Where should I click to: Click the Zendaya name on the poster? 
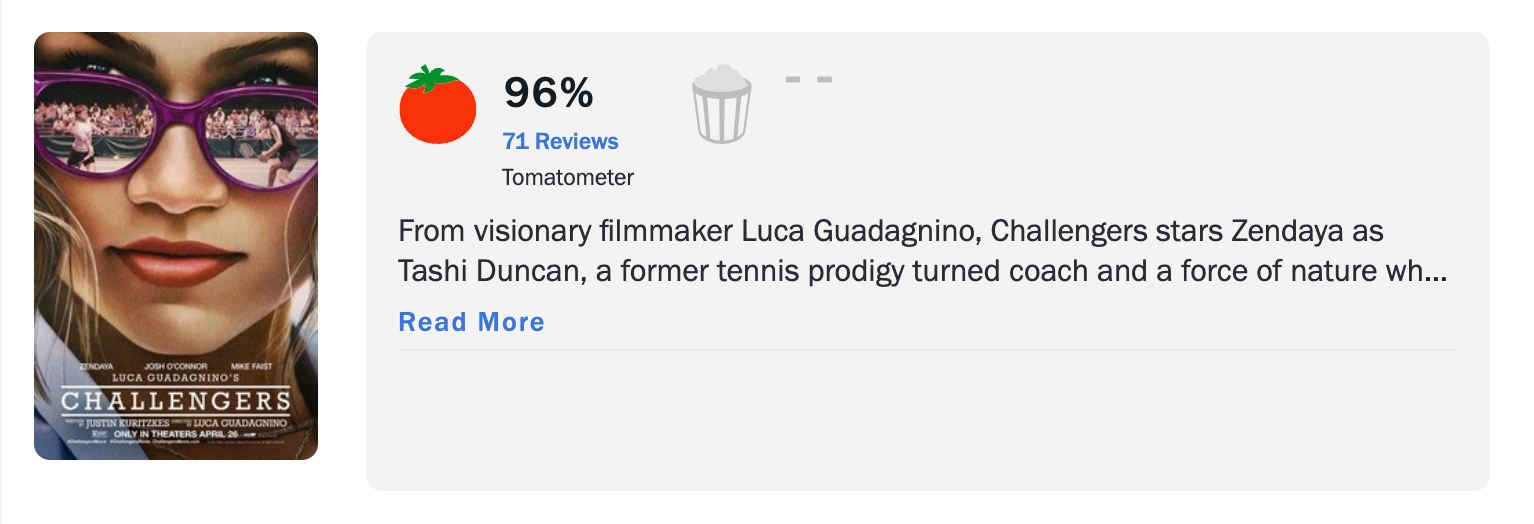click(x=99, y=367)
